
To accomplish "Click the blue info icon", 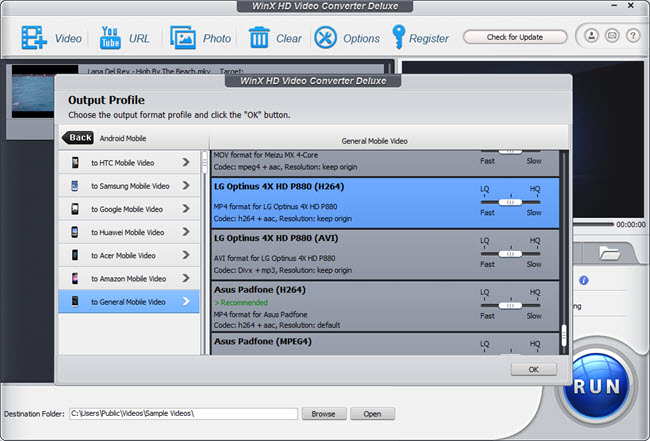I will click(x=584, y=281).
